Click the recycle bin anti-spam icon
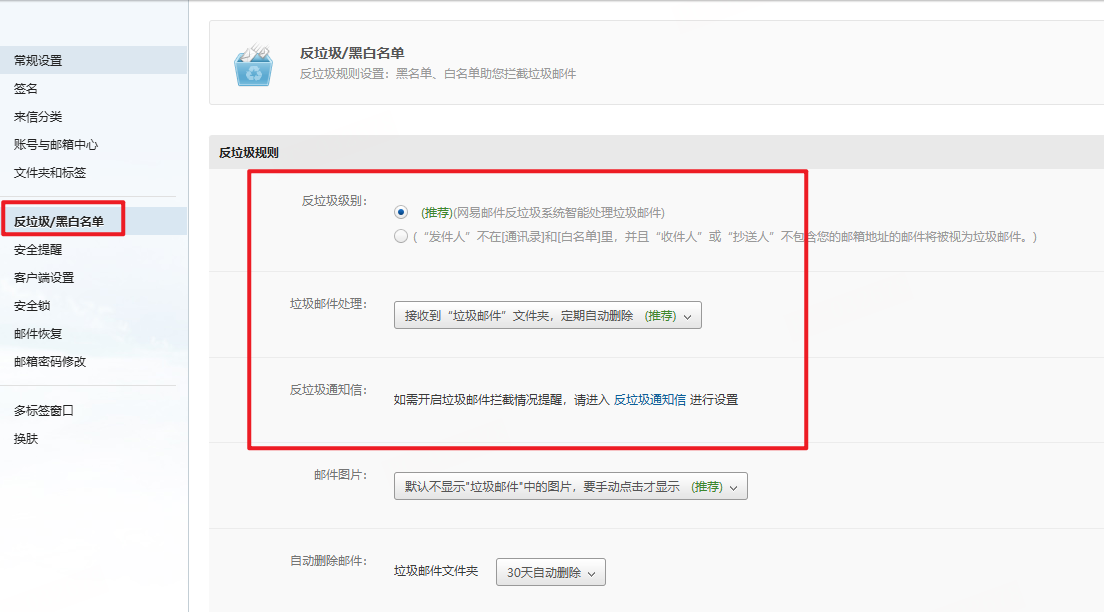This screenshot has width=1104, height=612. coord(252,64)
